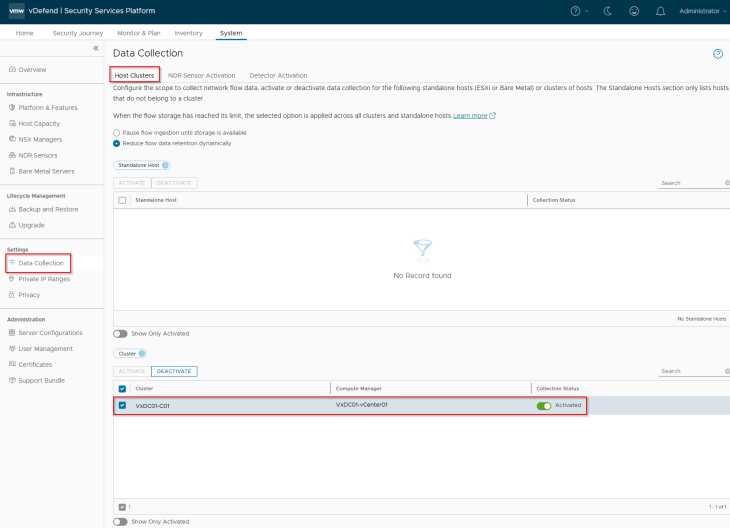
Task: Open the Detector Activation tab
Action: (x=278, y=75)
